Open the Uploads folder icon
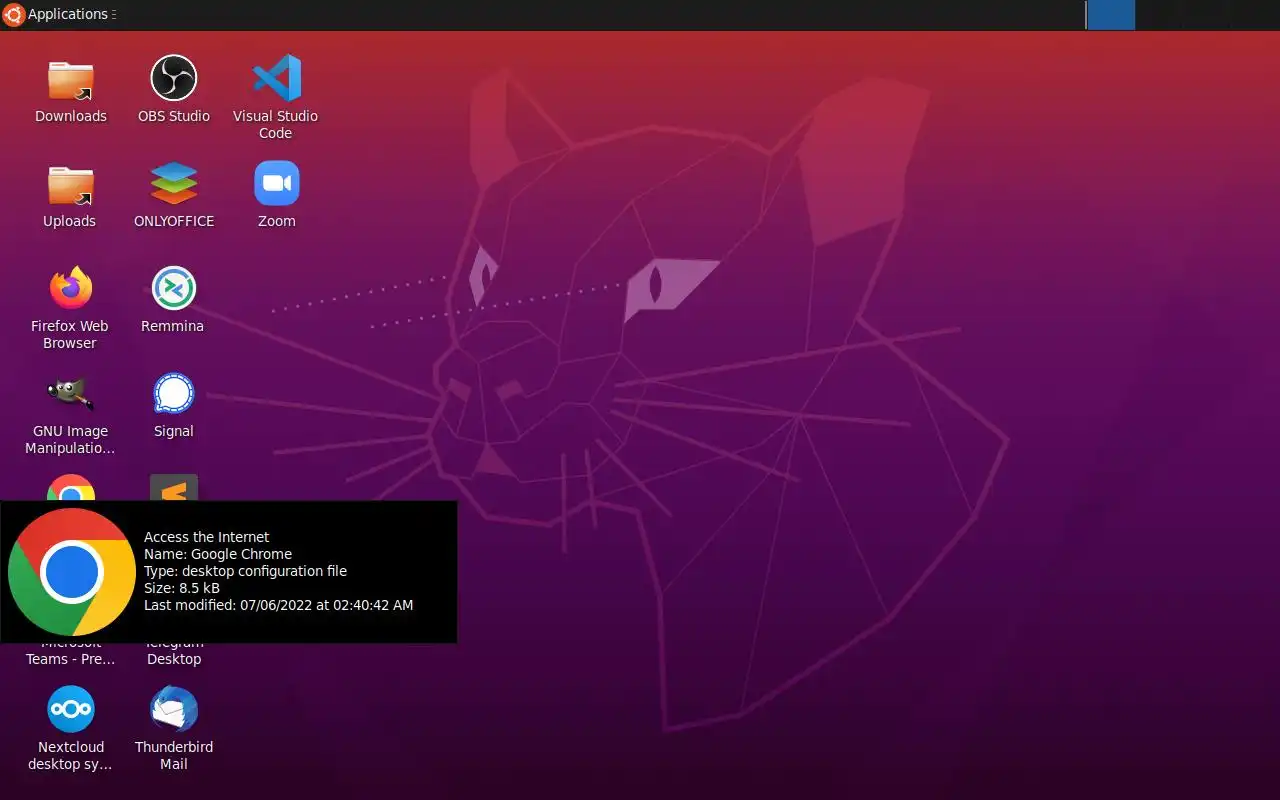Image resolution: width=1280 pixels, height=800 pixels. tap(71, 184)
